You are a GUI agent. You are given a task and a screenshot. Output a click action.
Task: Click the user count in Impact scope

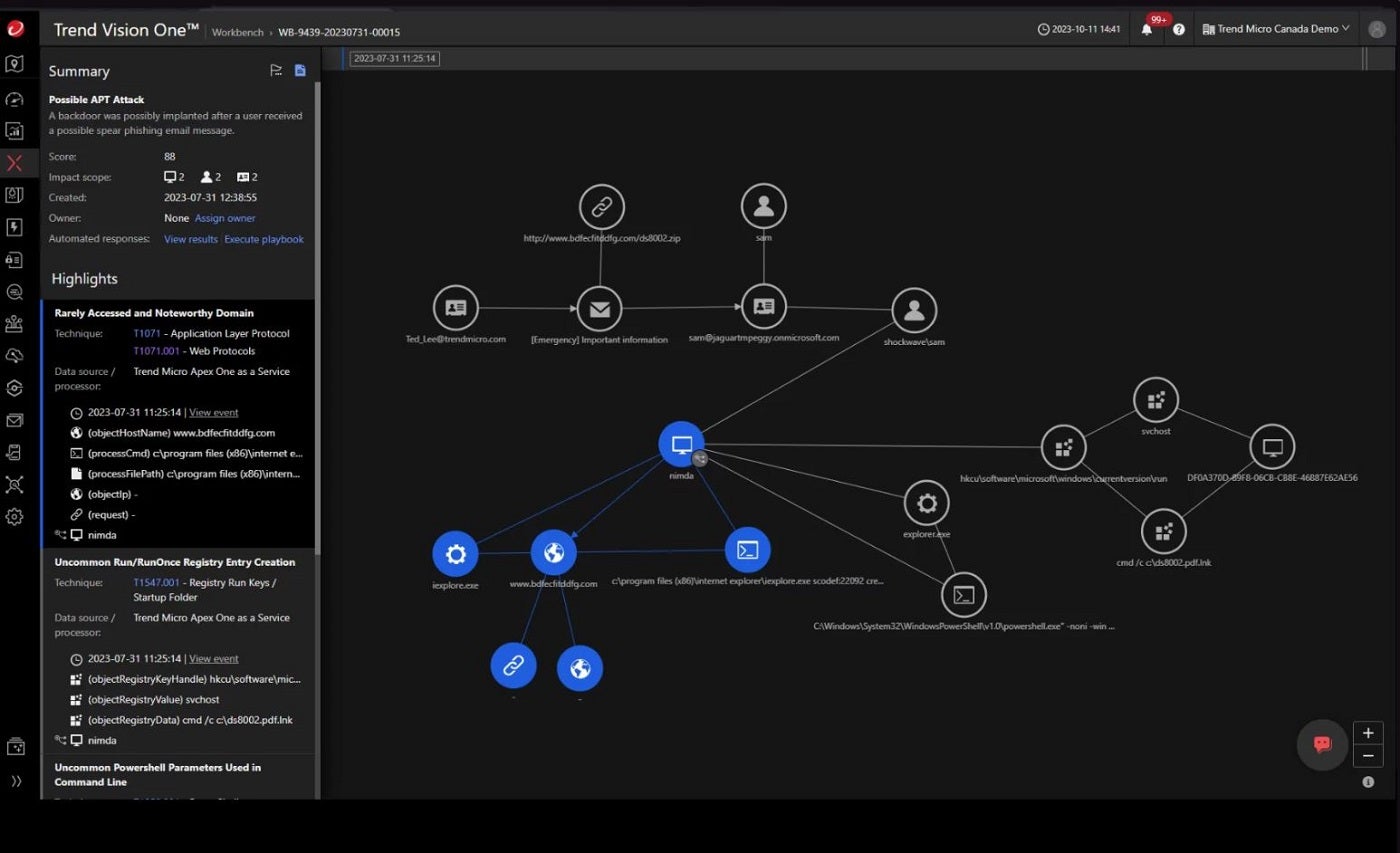pyautogui.click(x=211, y=177)
